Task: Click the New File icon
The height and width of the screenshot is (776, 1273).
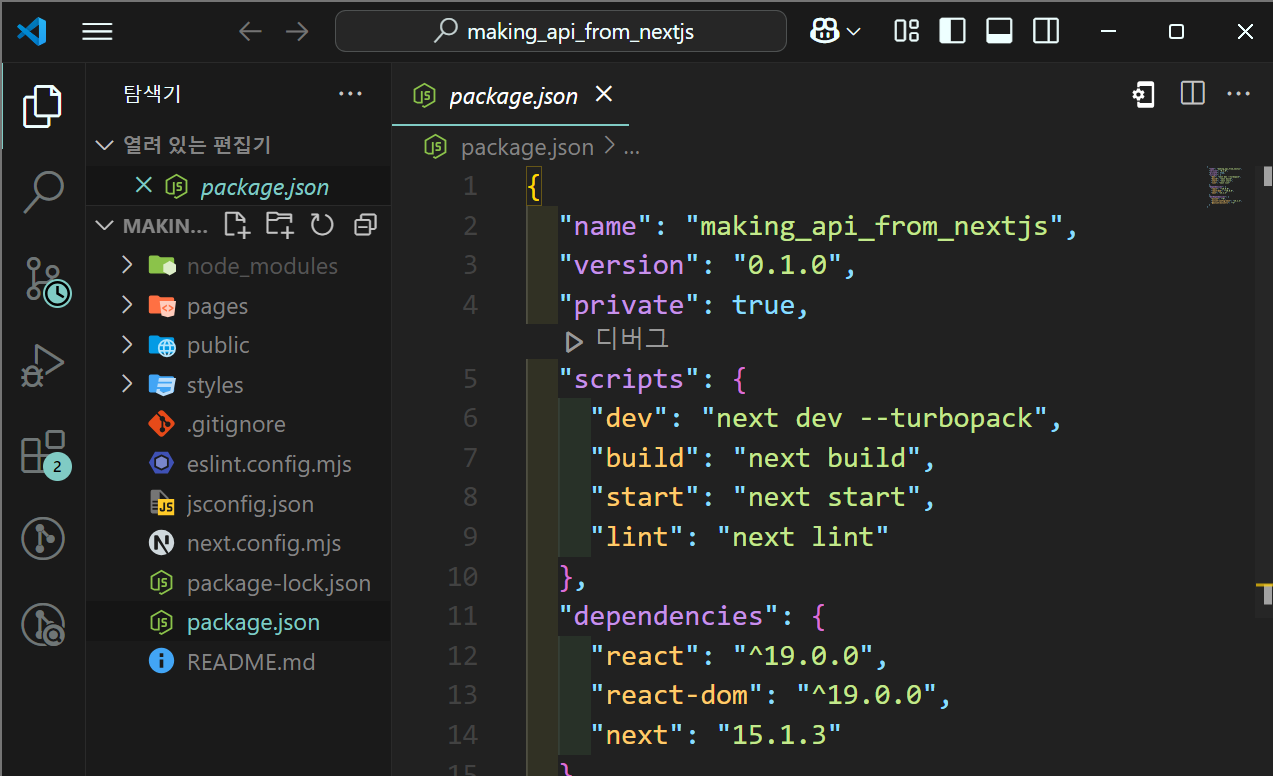Action: [x=237, y=225]
